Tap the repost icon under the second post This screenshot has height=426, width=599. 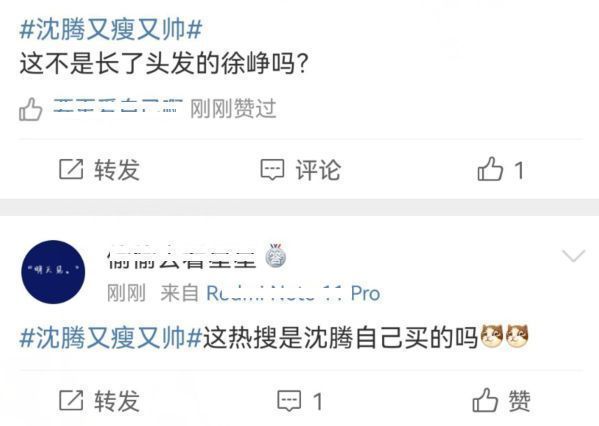tap(71, 400)
